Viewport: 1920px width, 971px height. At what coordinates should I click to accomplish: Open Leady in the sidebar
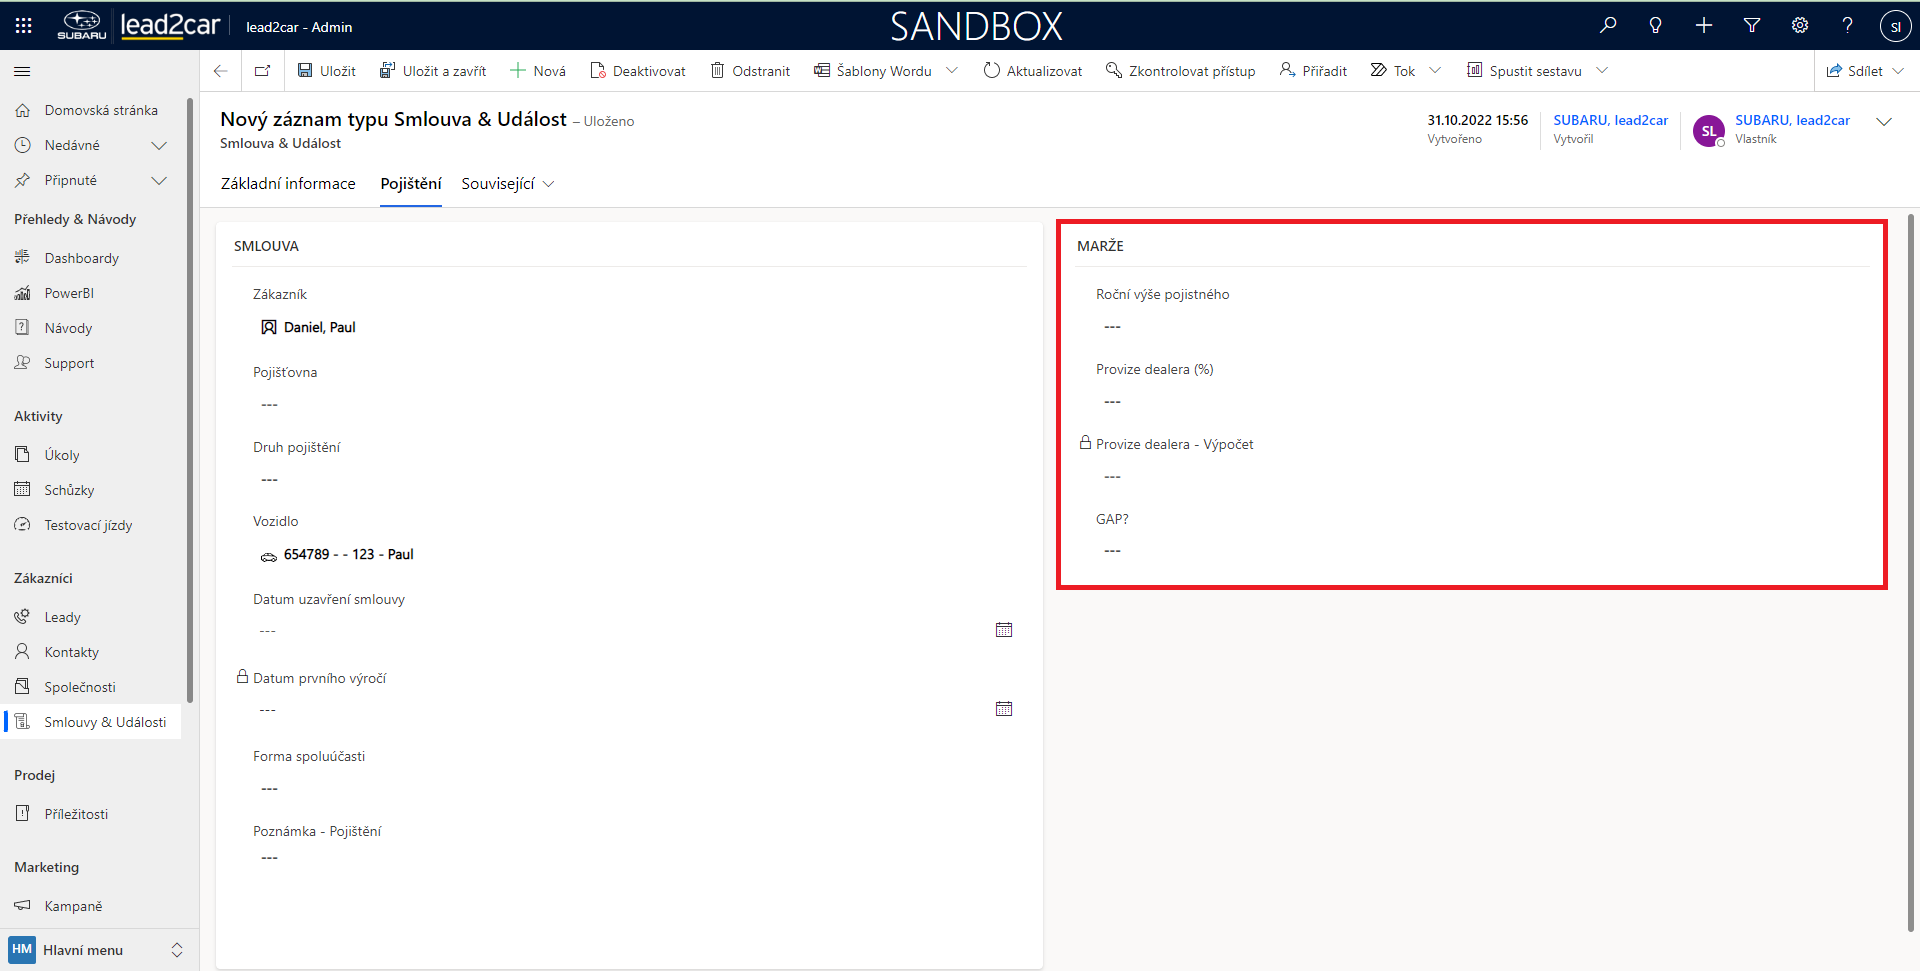pyautogui.click(x=62, y=617)
